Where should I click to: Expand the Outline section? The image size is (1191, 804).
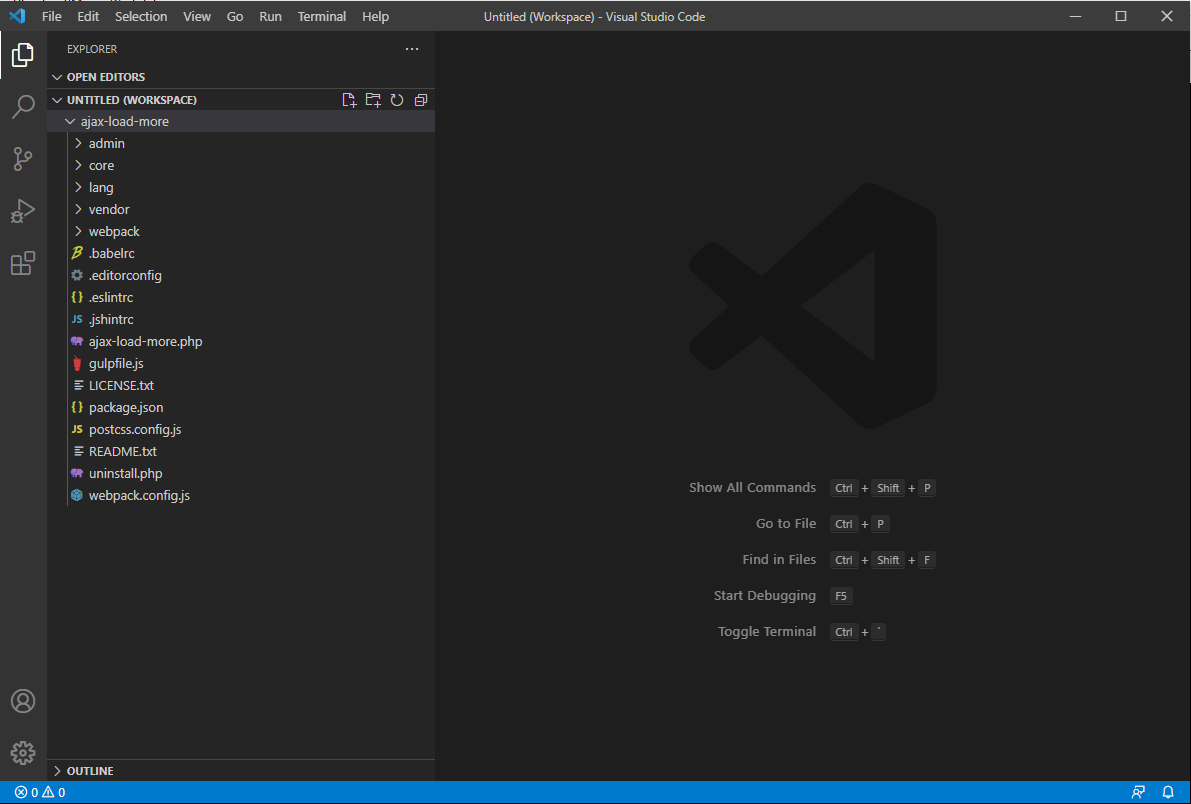(89, 771)
